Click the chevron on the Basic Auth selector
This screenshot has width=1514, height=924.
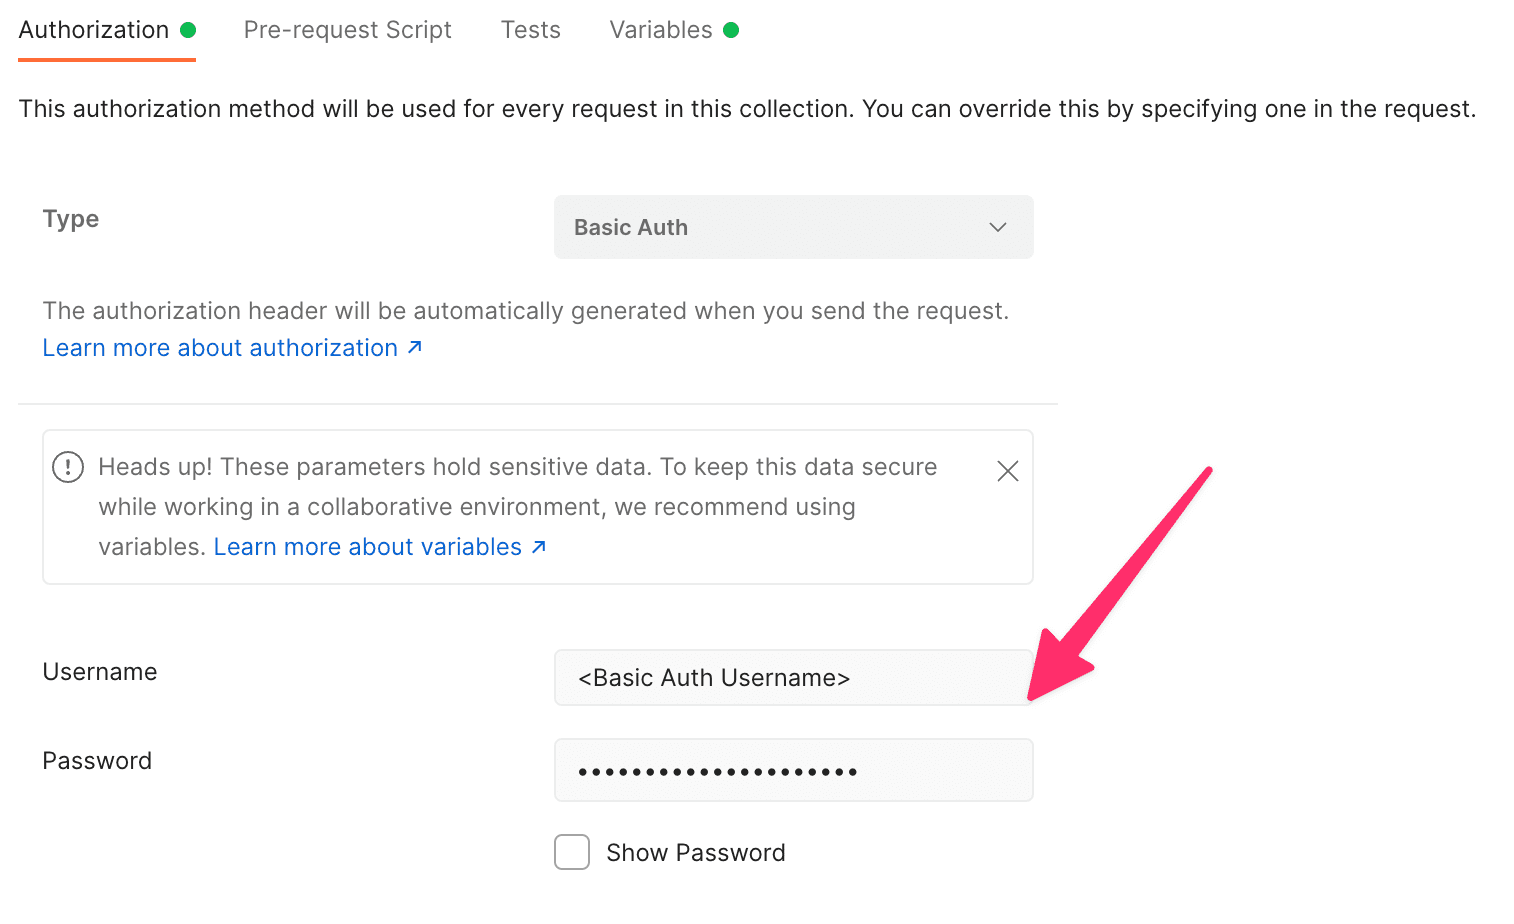[997, 227]
